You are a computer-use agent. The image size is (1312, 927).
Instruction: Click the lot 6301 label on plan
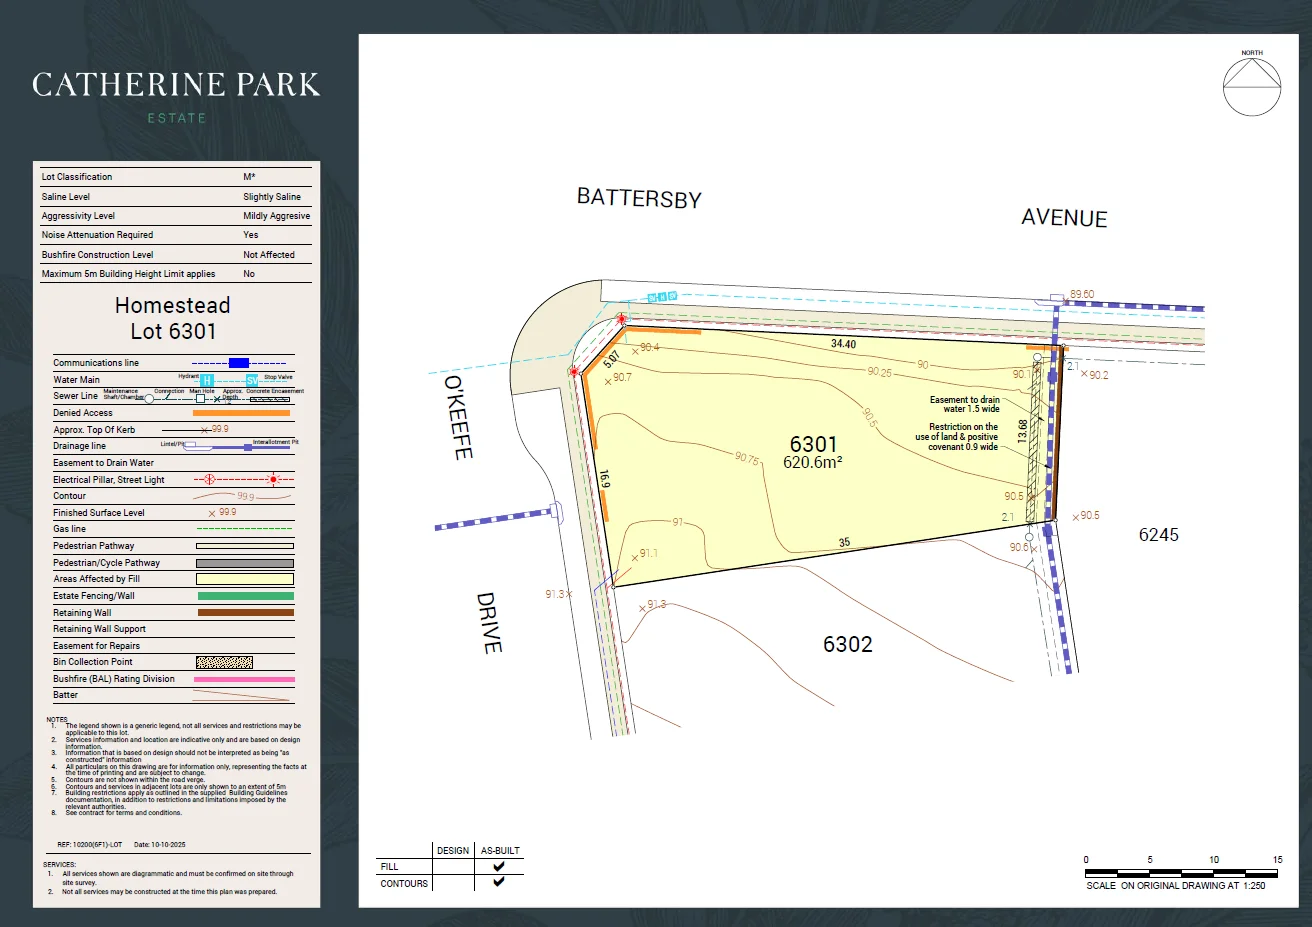tap(813, 445)
